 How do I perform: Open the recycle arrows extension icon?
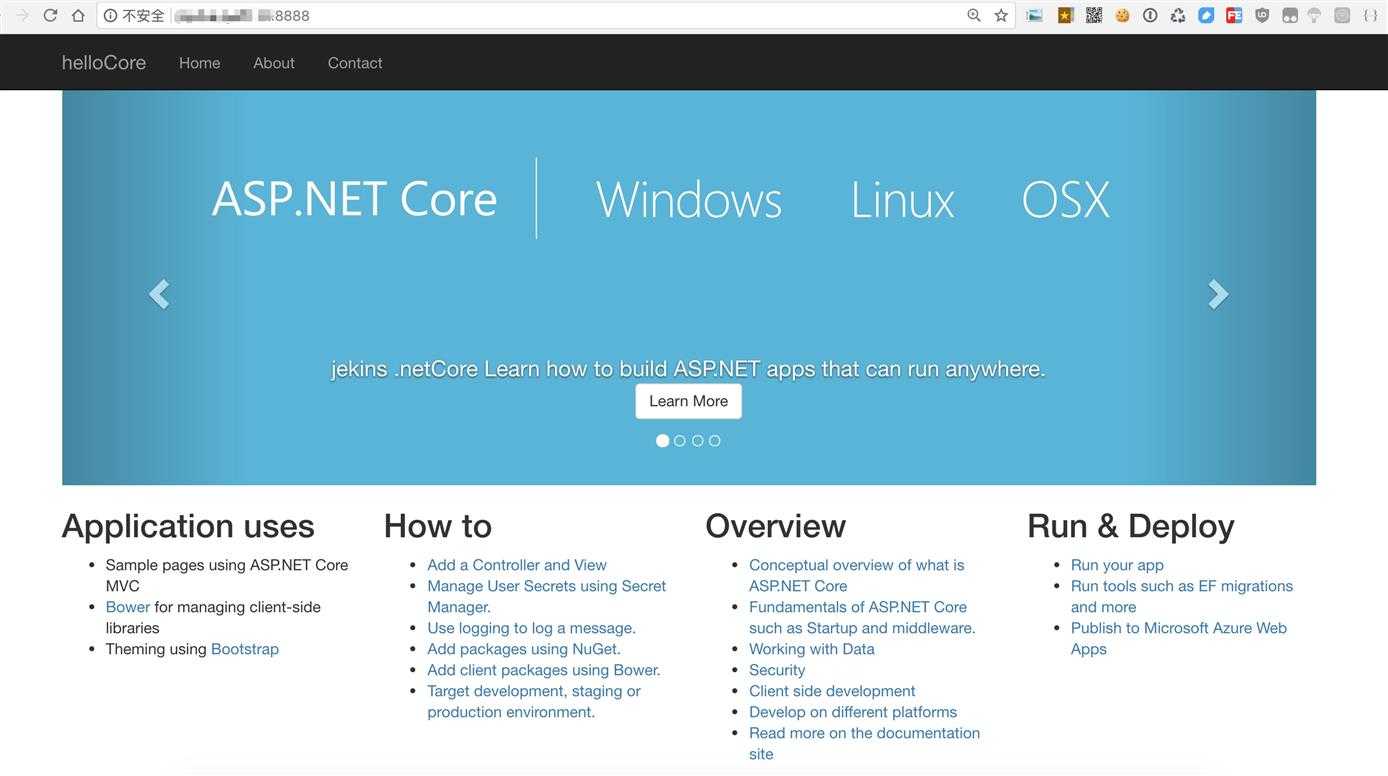(1178, 15)
